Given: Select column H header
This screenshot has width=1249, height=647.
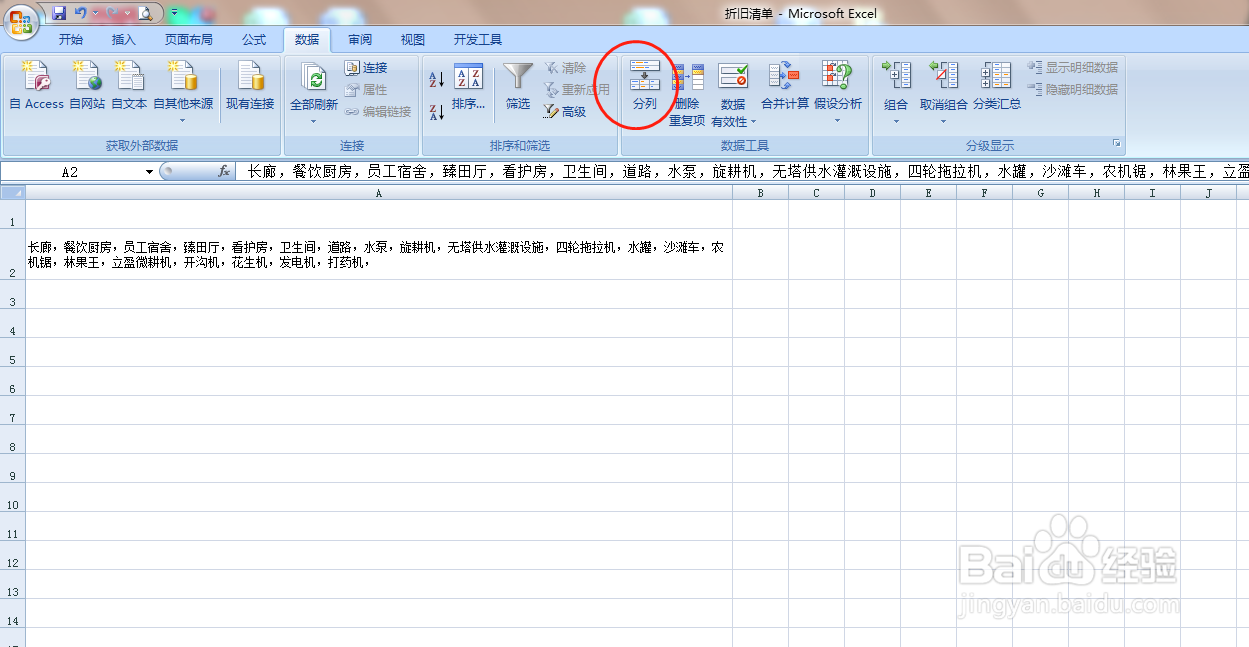Looking at the screenshot, I should pyautogui.click(x=1096, y=194).
